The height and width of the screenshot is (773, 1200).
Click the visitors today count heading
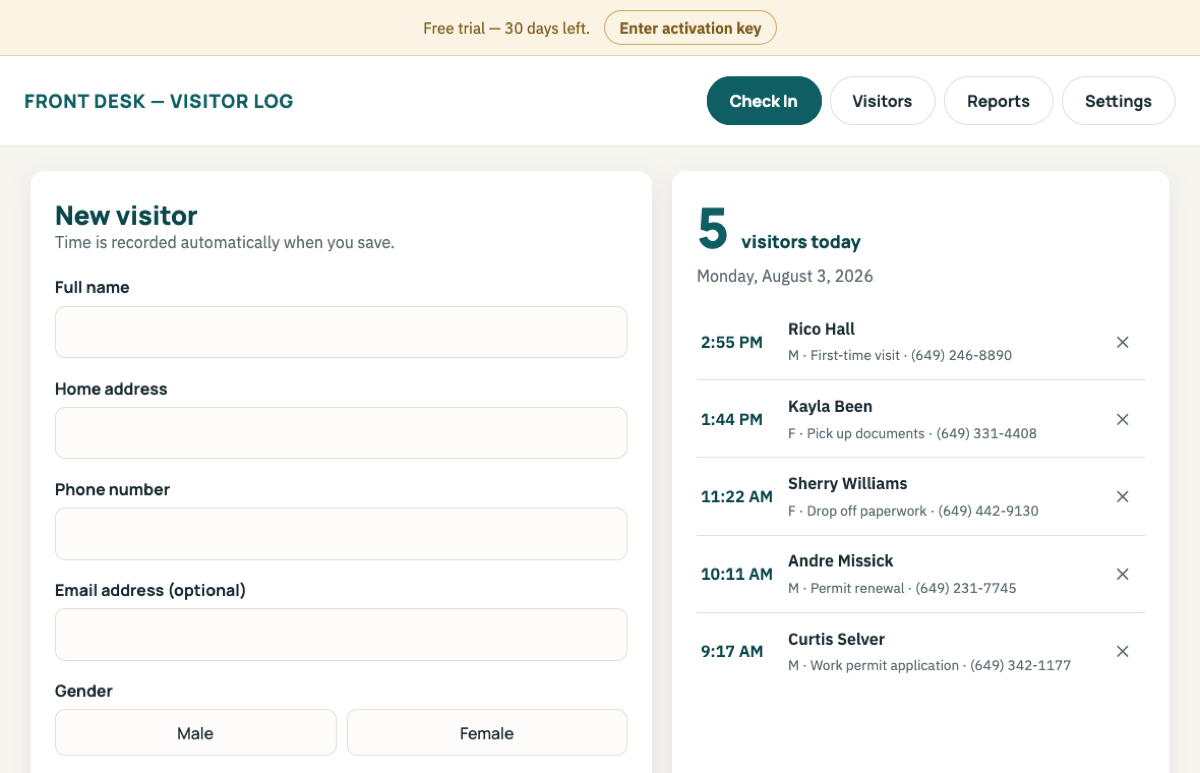[x=779, y=231]
